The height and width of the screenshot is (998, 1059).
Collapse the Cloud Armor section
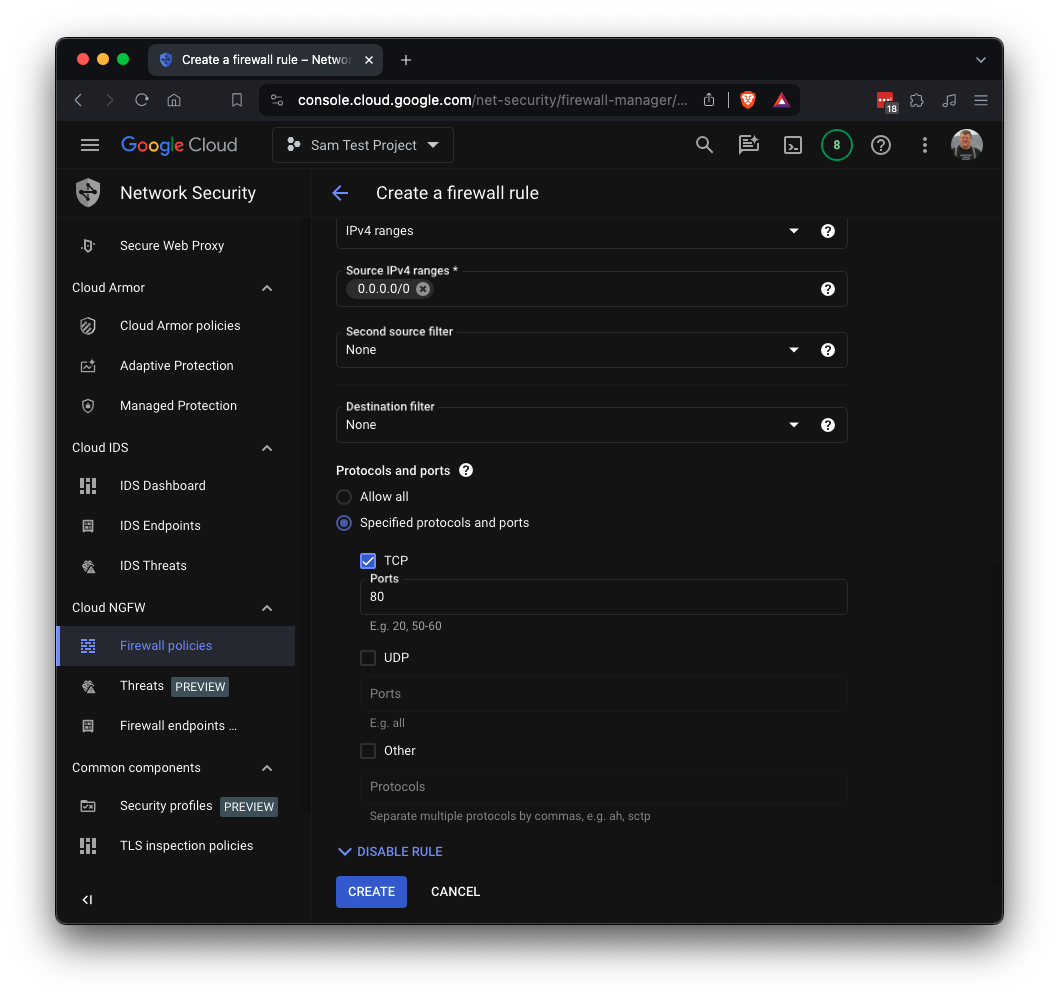[267, 288]
